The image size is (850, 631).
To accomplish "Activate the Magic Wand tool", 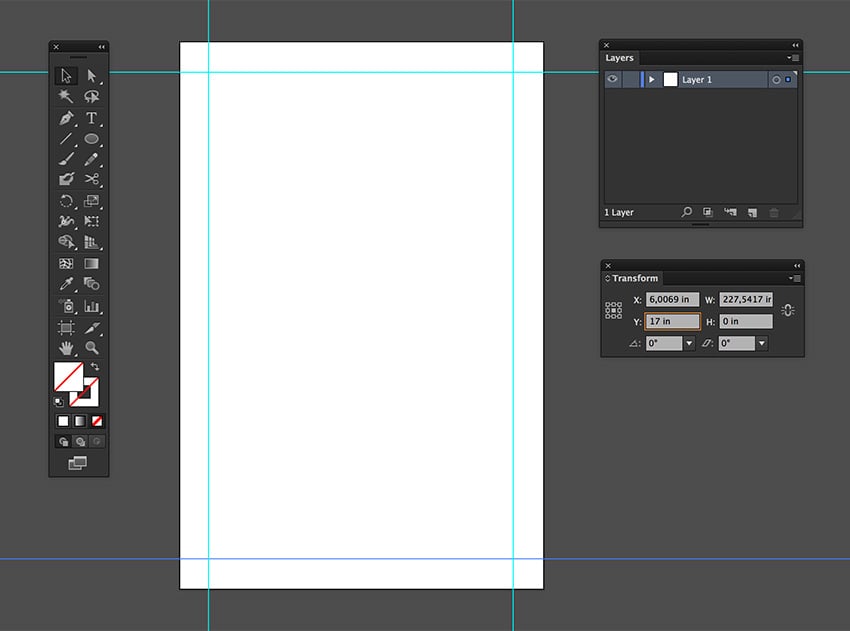I will (x=66, y=97).
